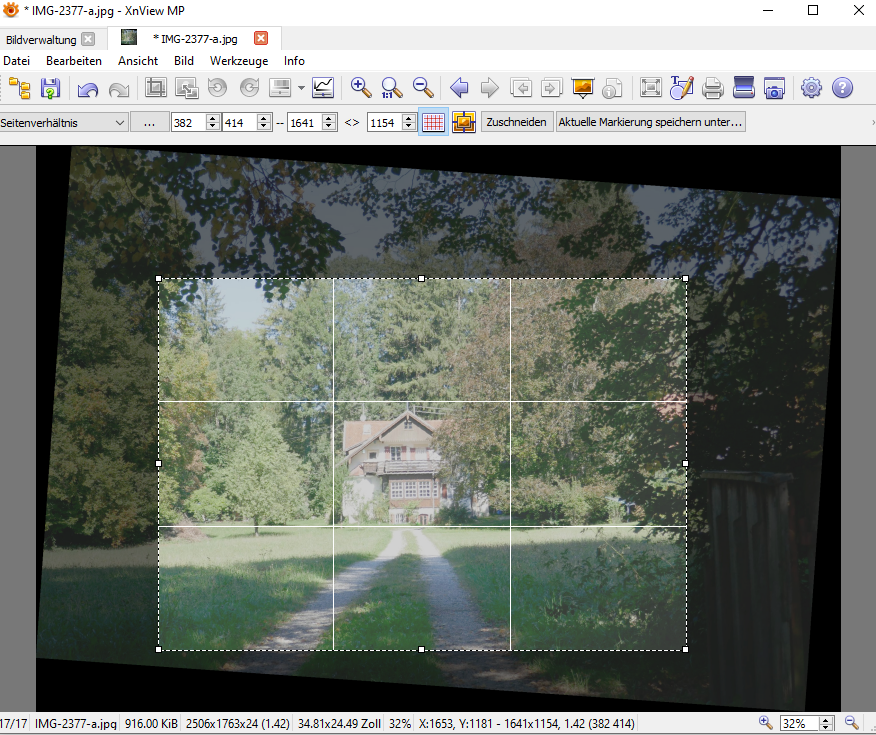Click the X position field showing 382
The image size is (876, 735).
pyautogui.click(x=188, y=122)
